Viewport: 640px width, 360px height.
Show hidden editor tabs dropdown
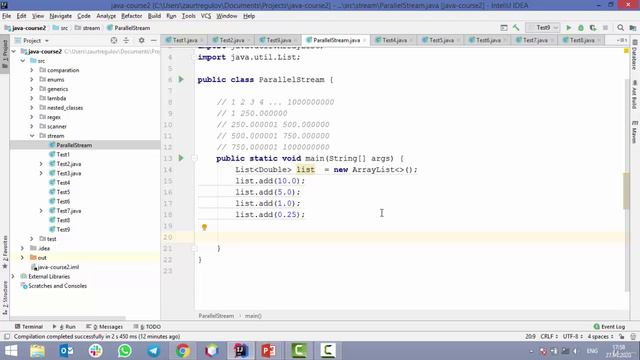pos(622,40)
